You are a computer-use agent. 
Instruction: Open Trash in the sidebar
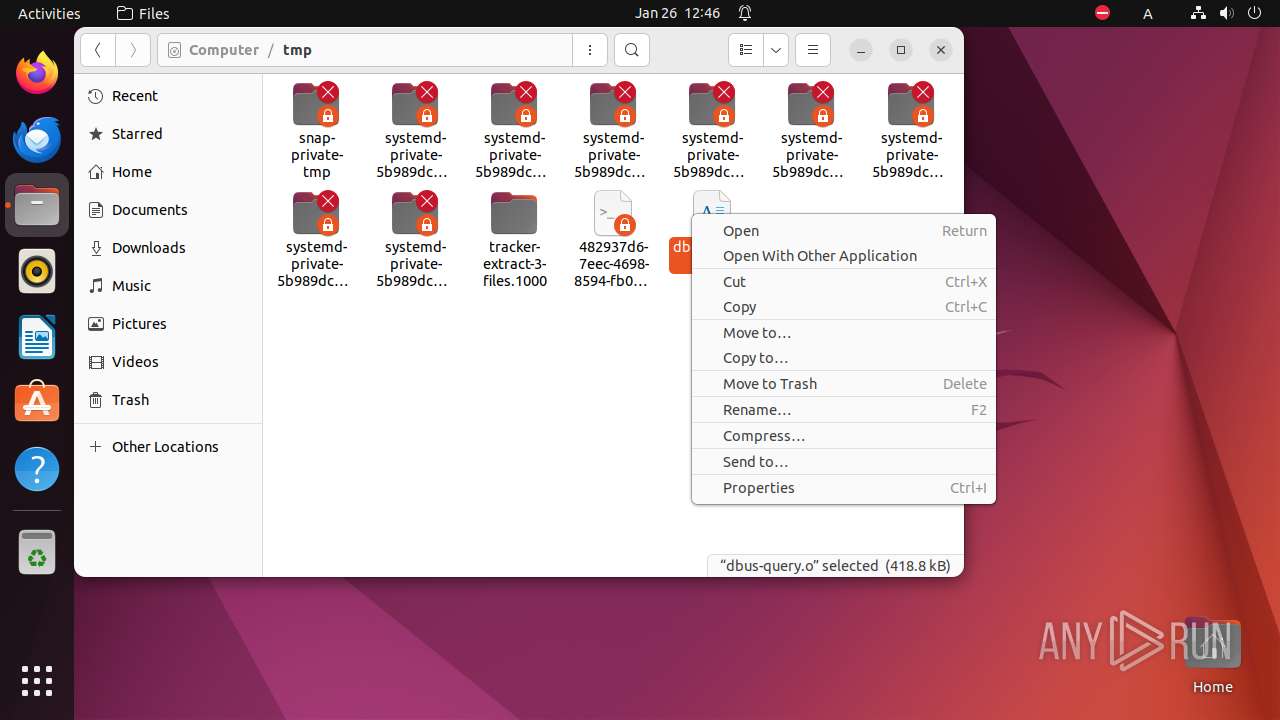[168, 400]
